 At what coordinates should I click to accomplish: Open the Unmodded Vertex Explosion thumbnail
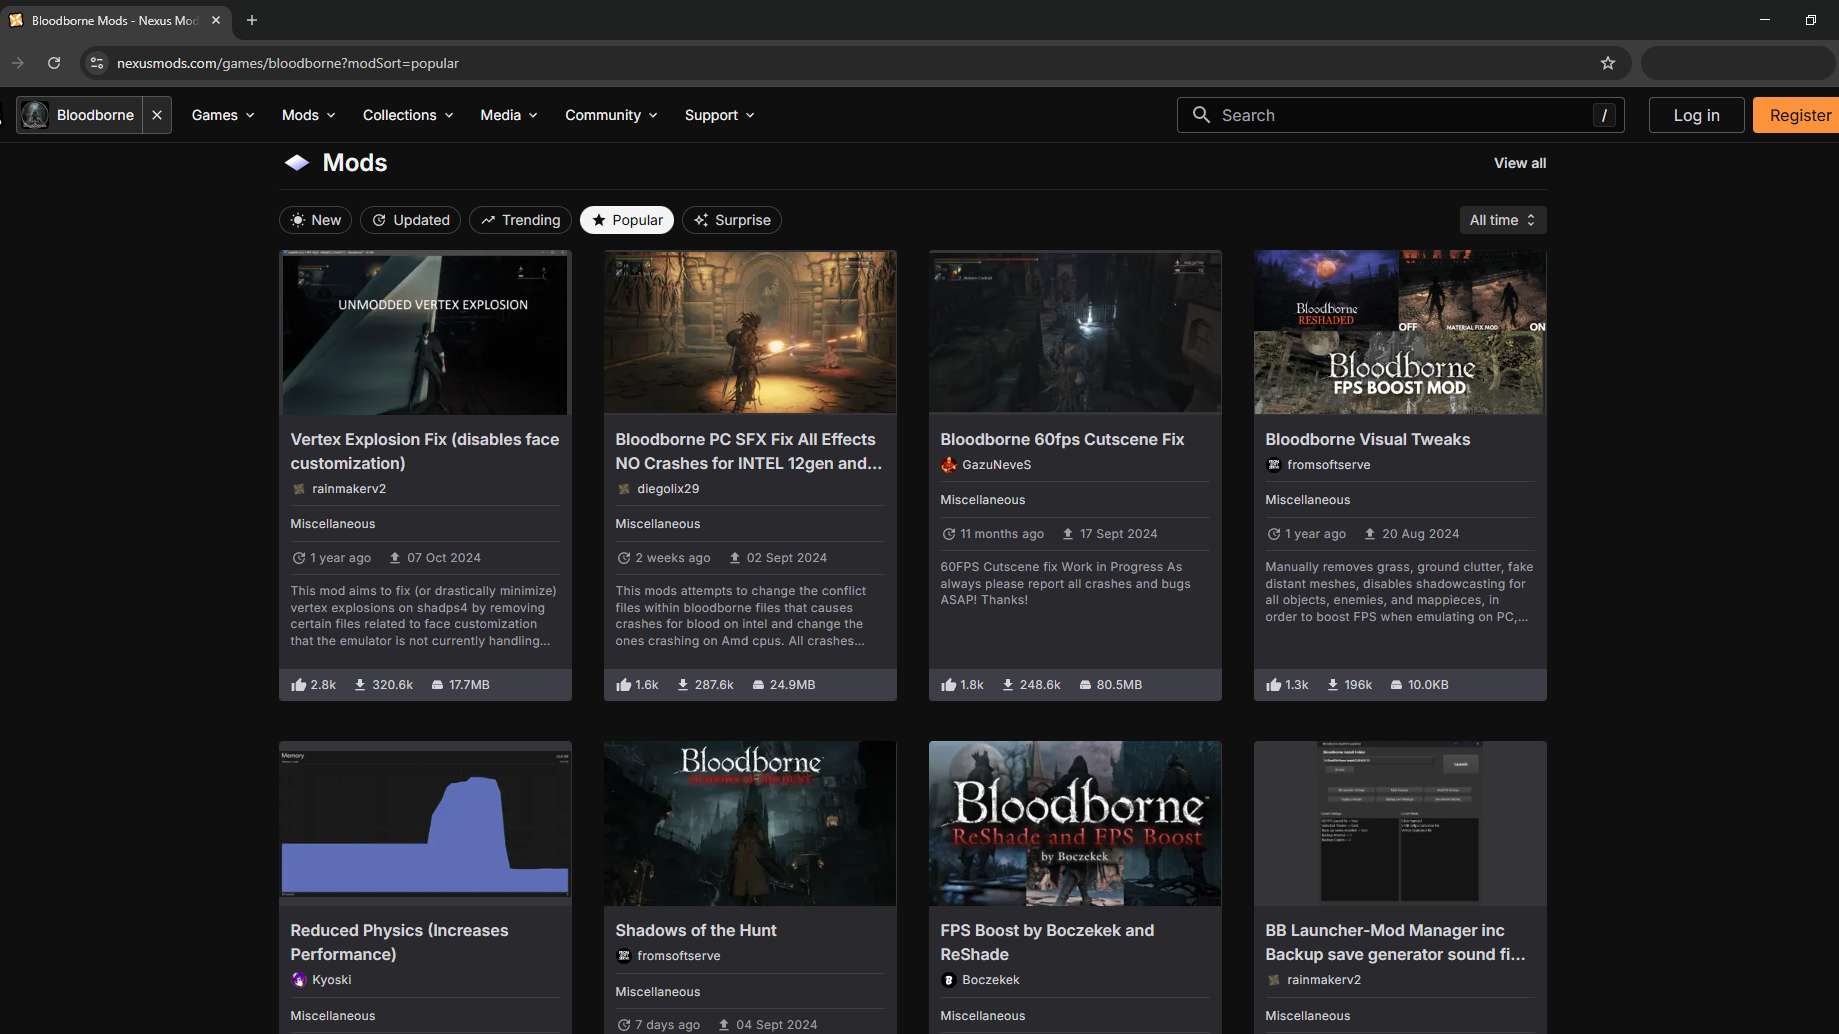click(425, 332)
